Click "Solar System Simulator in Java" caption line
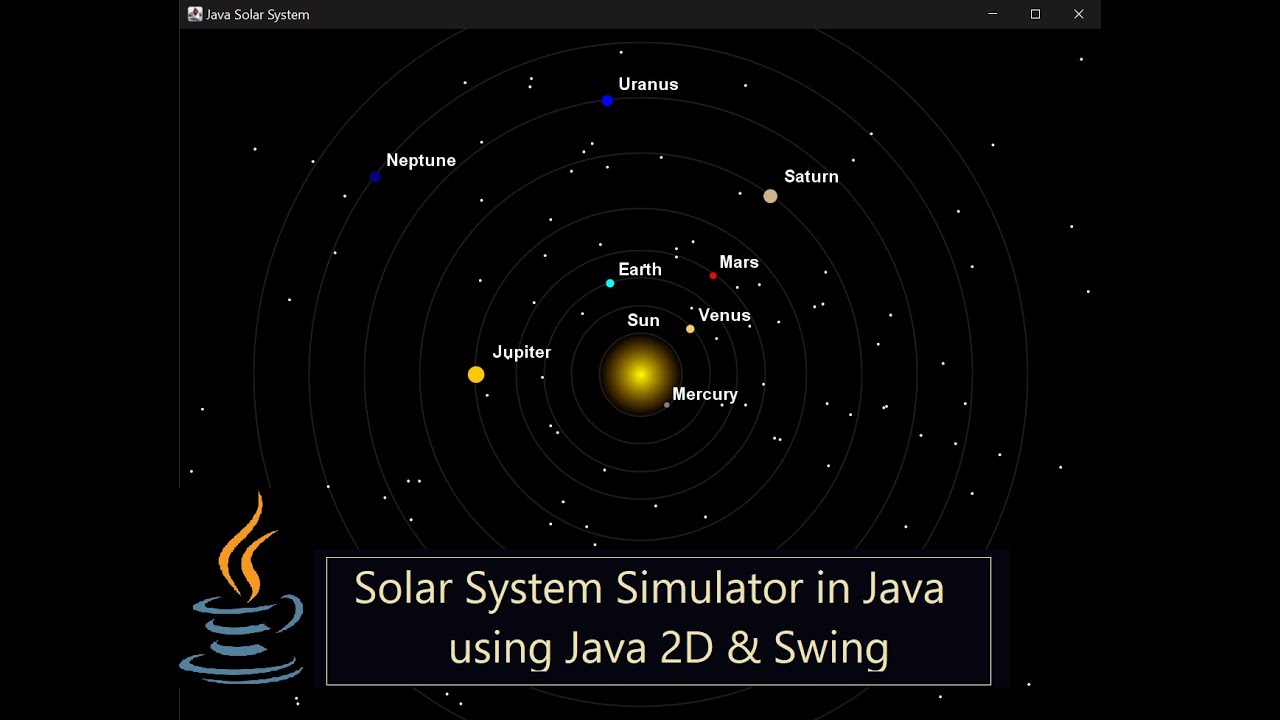The image size is (1280, 720). pyautogui.click(x=649, y=587)
